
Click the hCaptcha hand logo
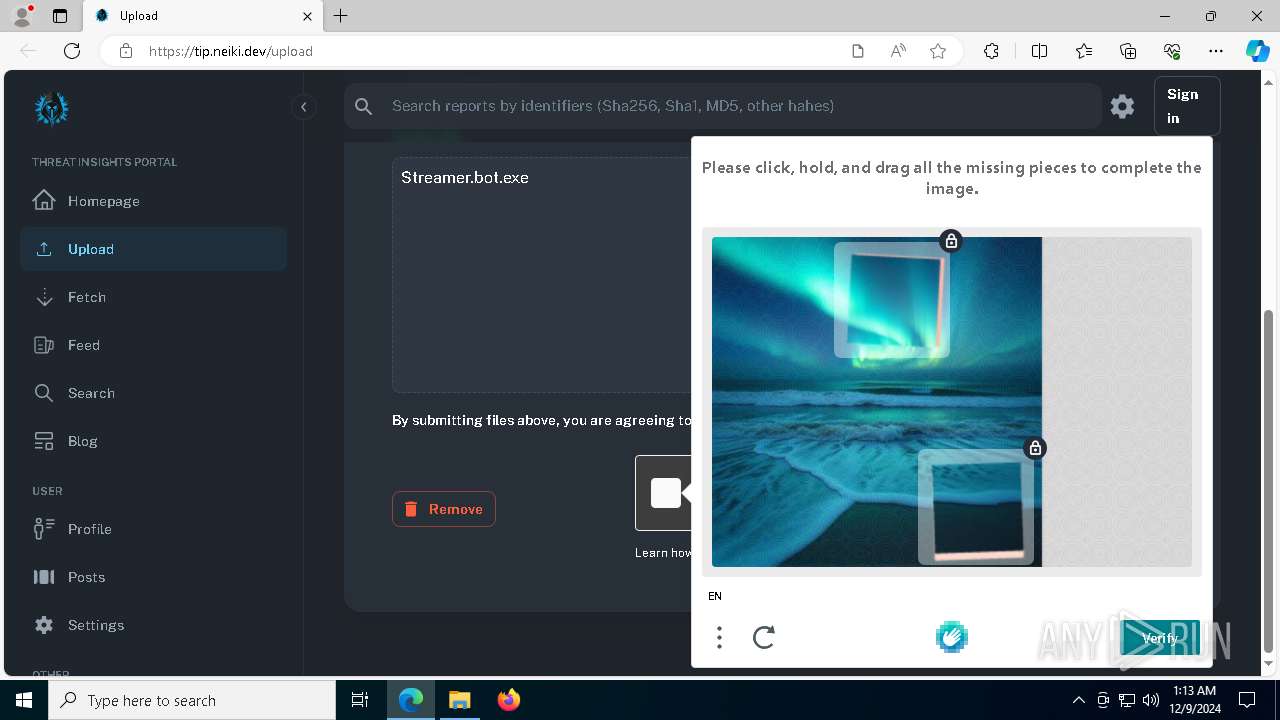952,637
